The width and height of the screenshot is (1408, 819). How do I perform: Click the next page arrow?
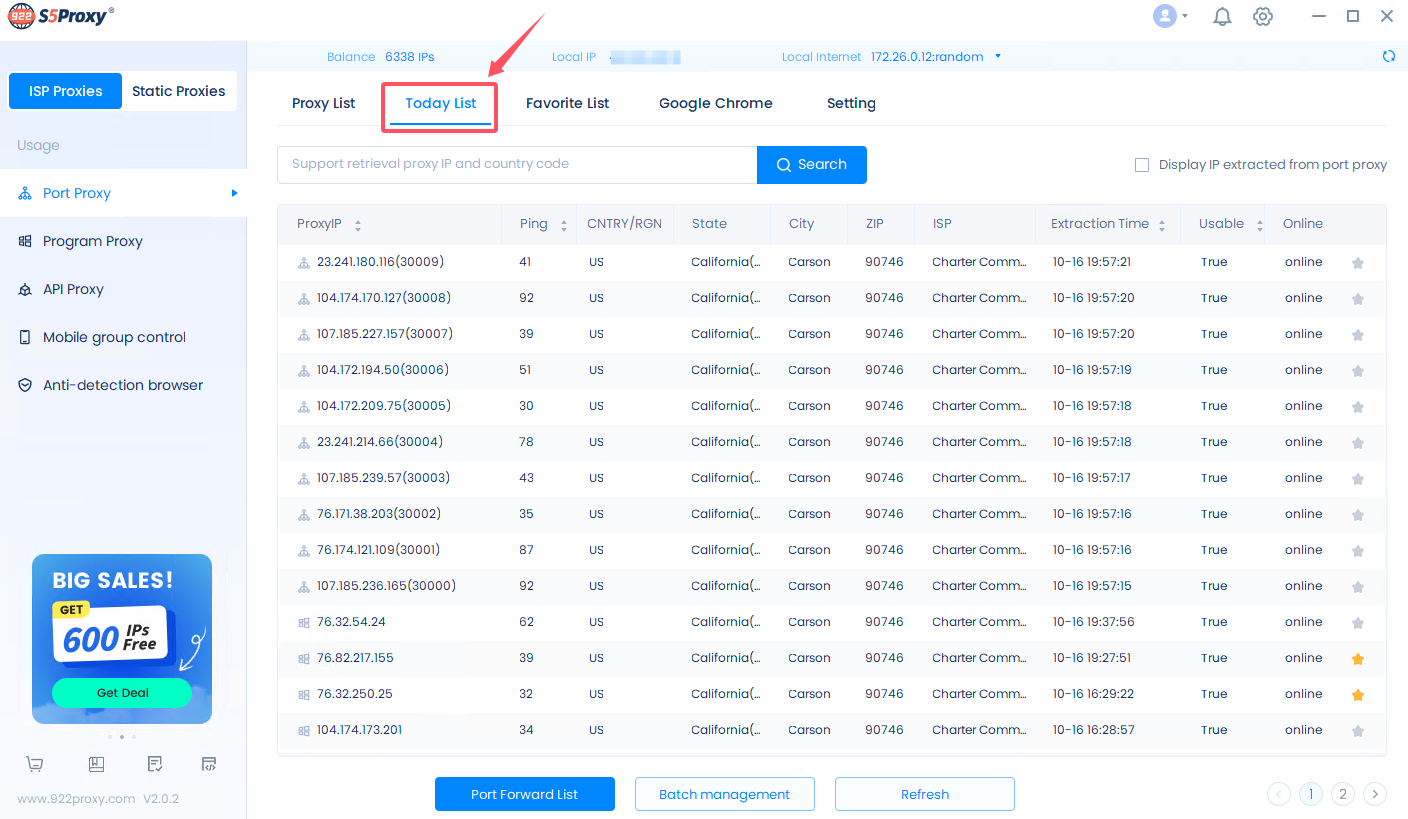point(1375,794)
